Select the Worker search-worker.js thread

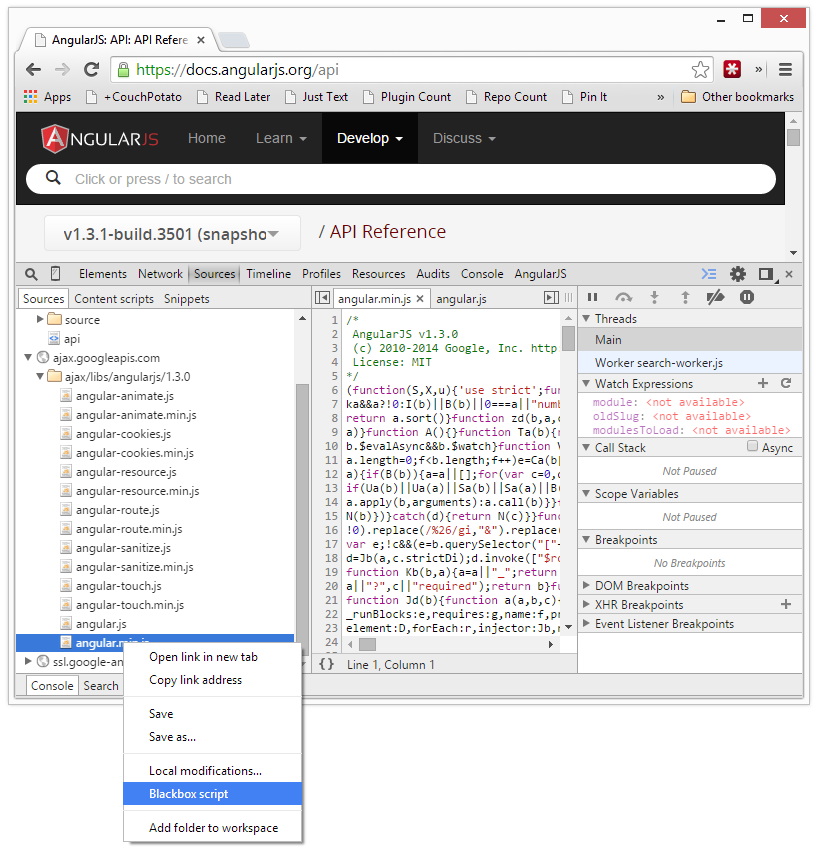(690, 363)
